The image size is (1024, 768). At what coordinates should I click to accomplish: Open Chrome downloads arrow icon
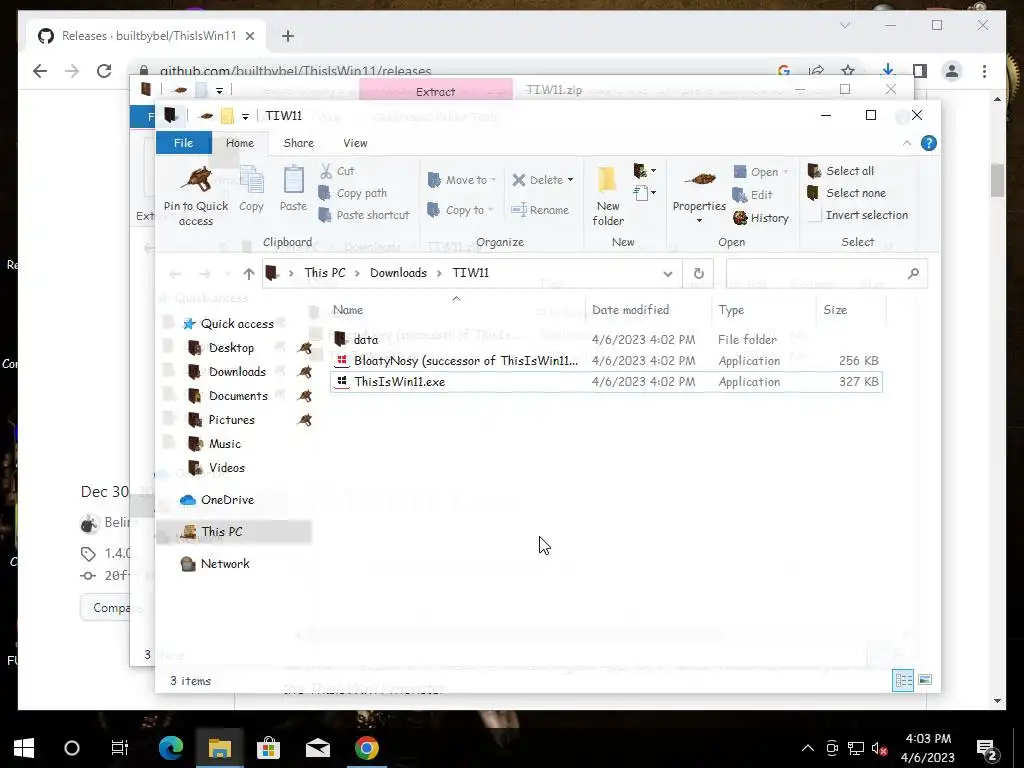(x=888, y=71)
